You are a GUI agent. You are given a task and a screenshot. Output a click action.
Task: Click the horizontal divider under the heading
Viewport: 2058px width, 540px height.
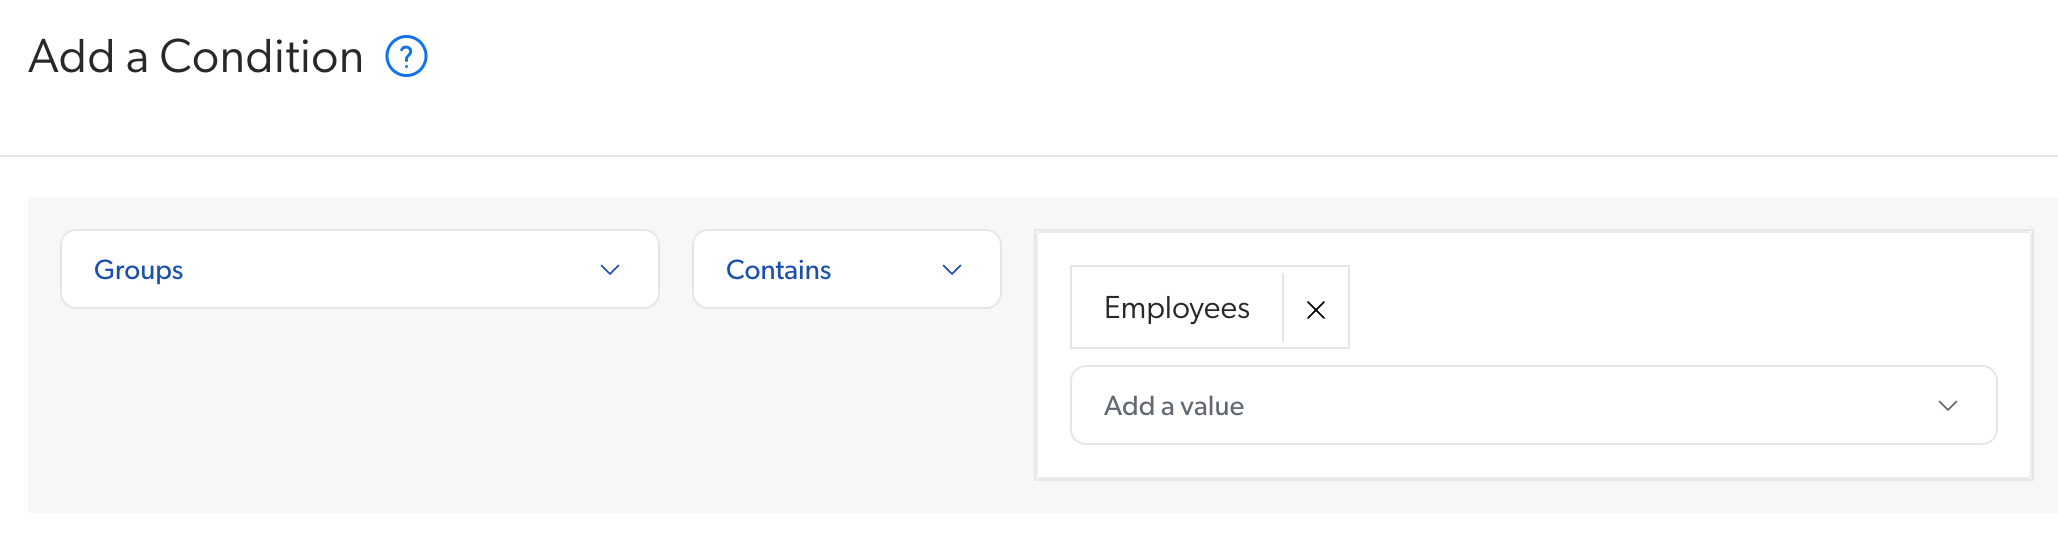point(1000,156)
